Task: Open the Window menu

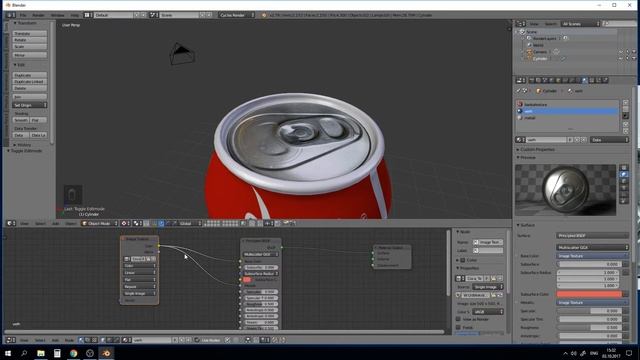Action: [58, 15]
